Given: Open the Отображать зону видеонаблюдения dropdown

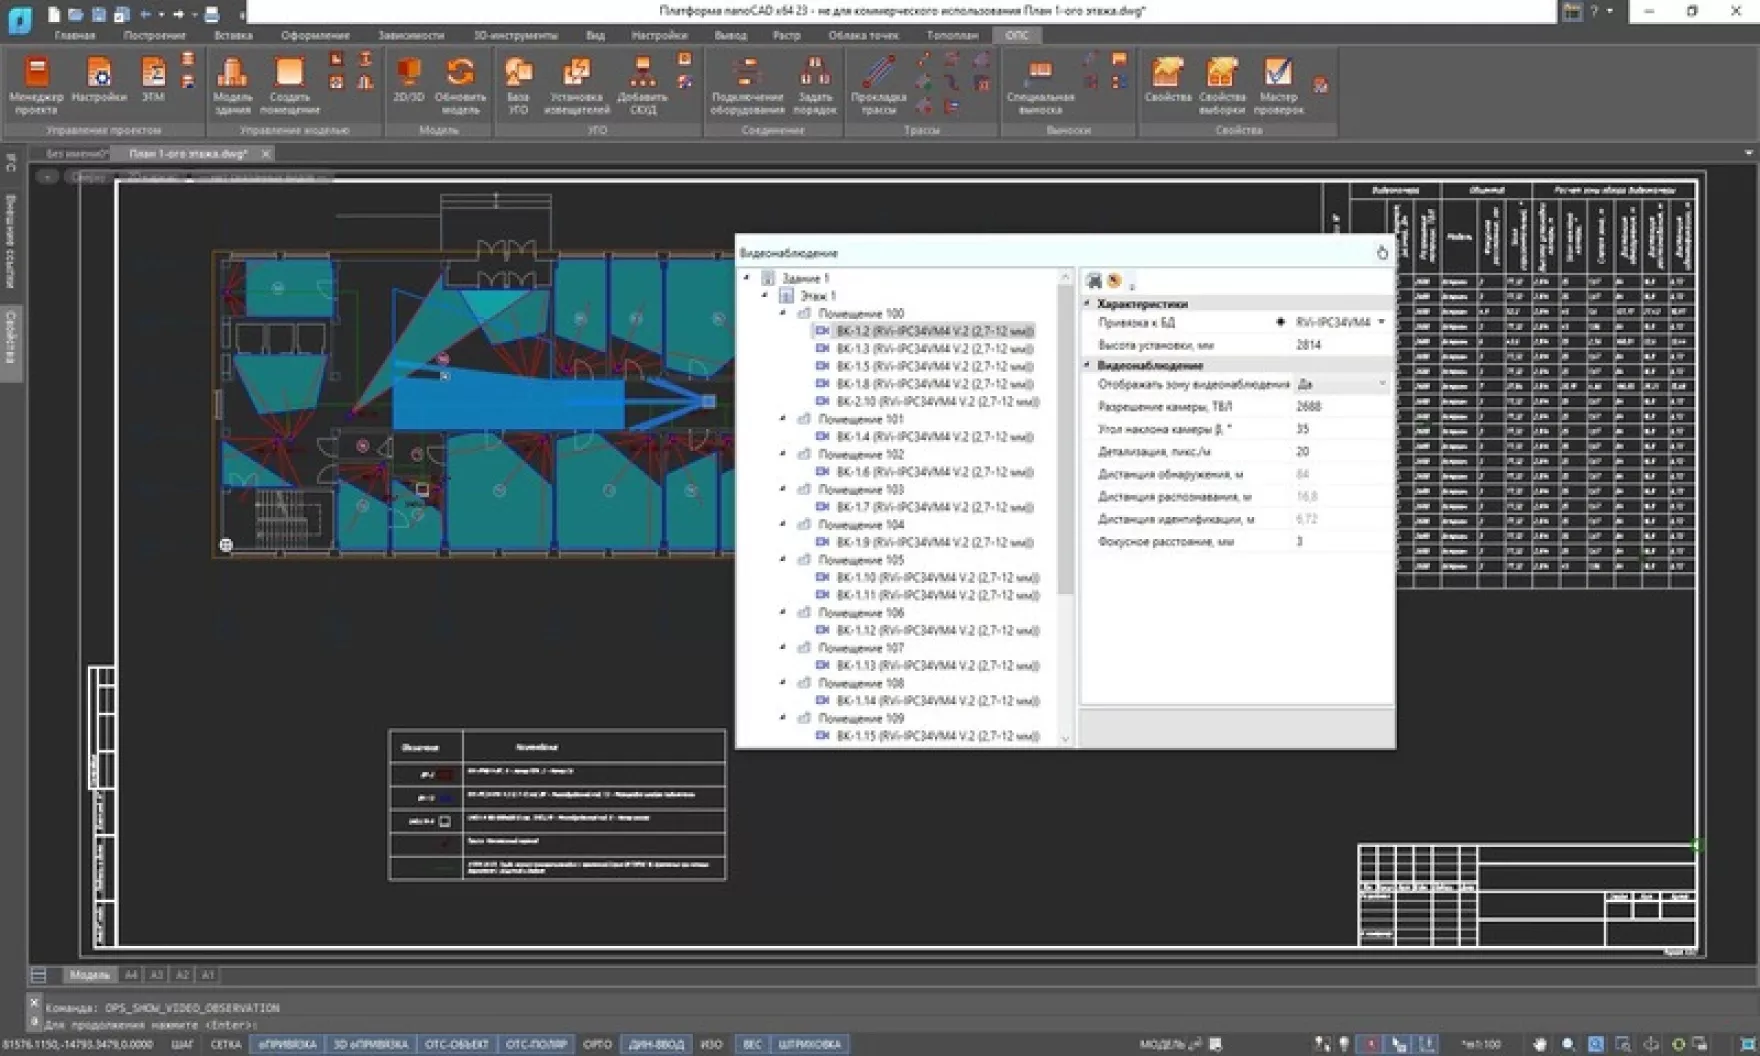Looking at the screenshot, I should click(1380, 384).
